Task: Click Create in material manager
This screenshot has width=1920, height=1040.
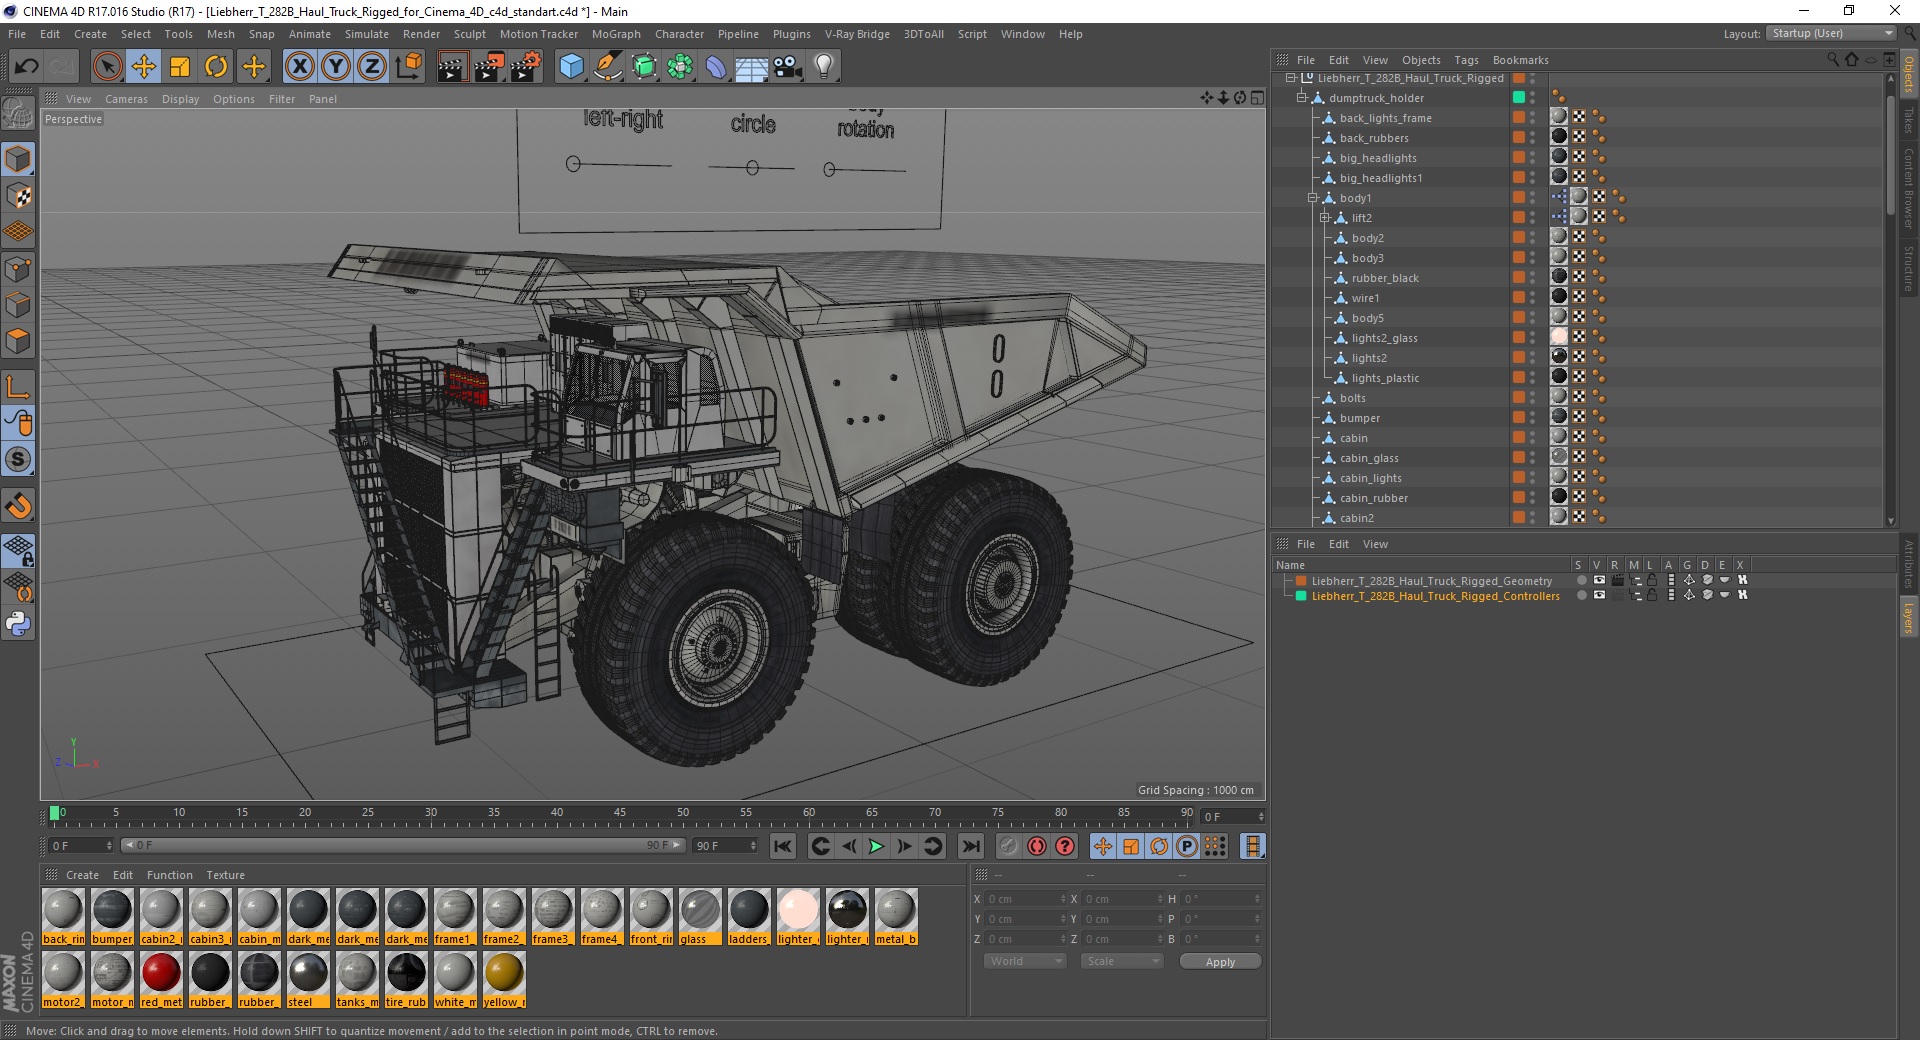Action: click(82, 875)
